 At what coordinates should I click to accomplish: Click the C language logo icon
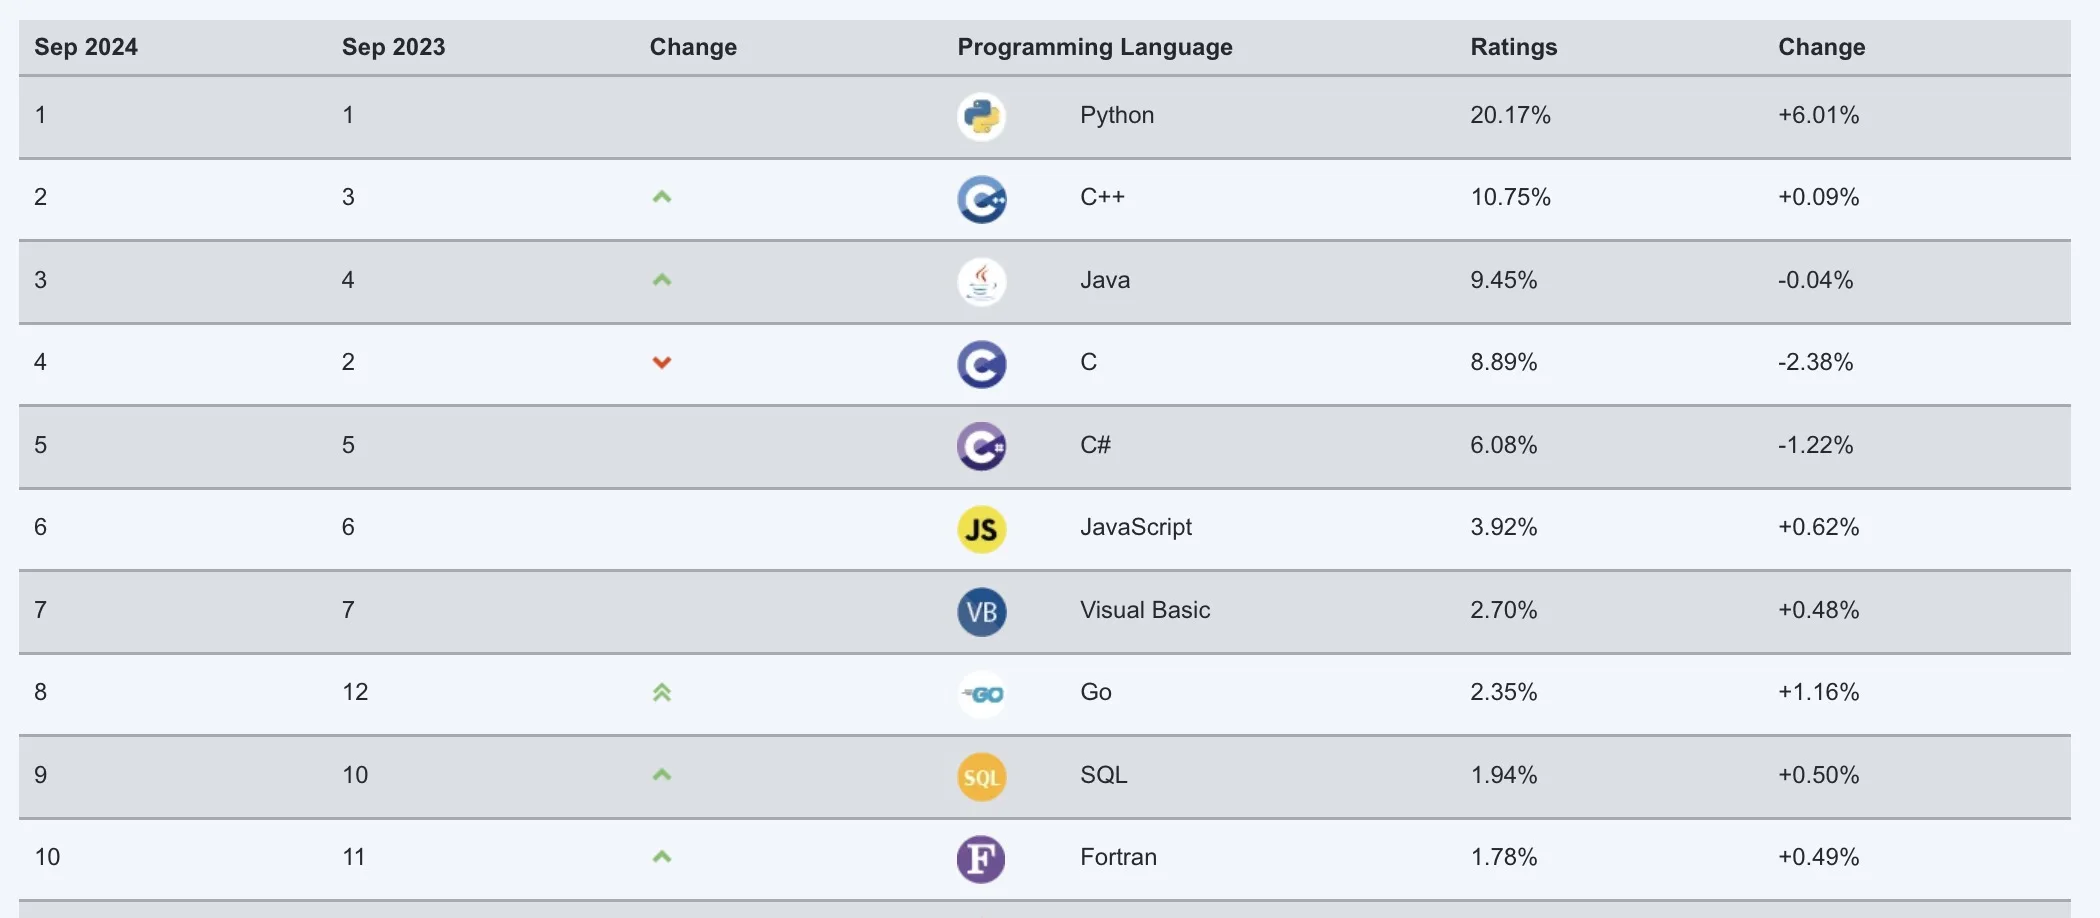[x=981, y=364]
